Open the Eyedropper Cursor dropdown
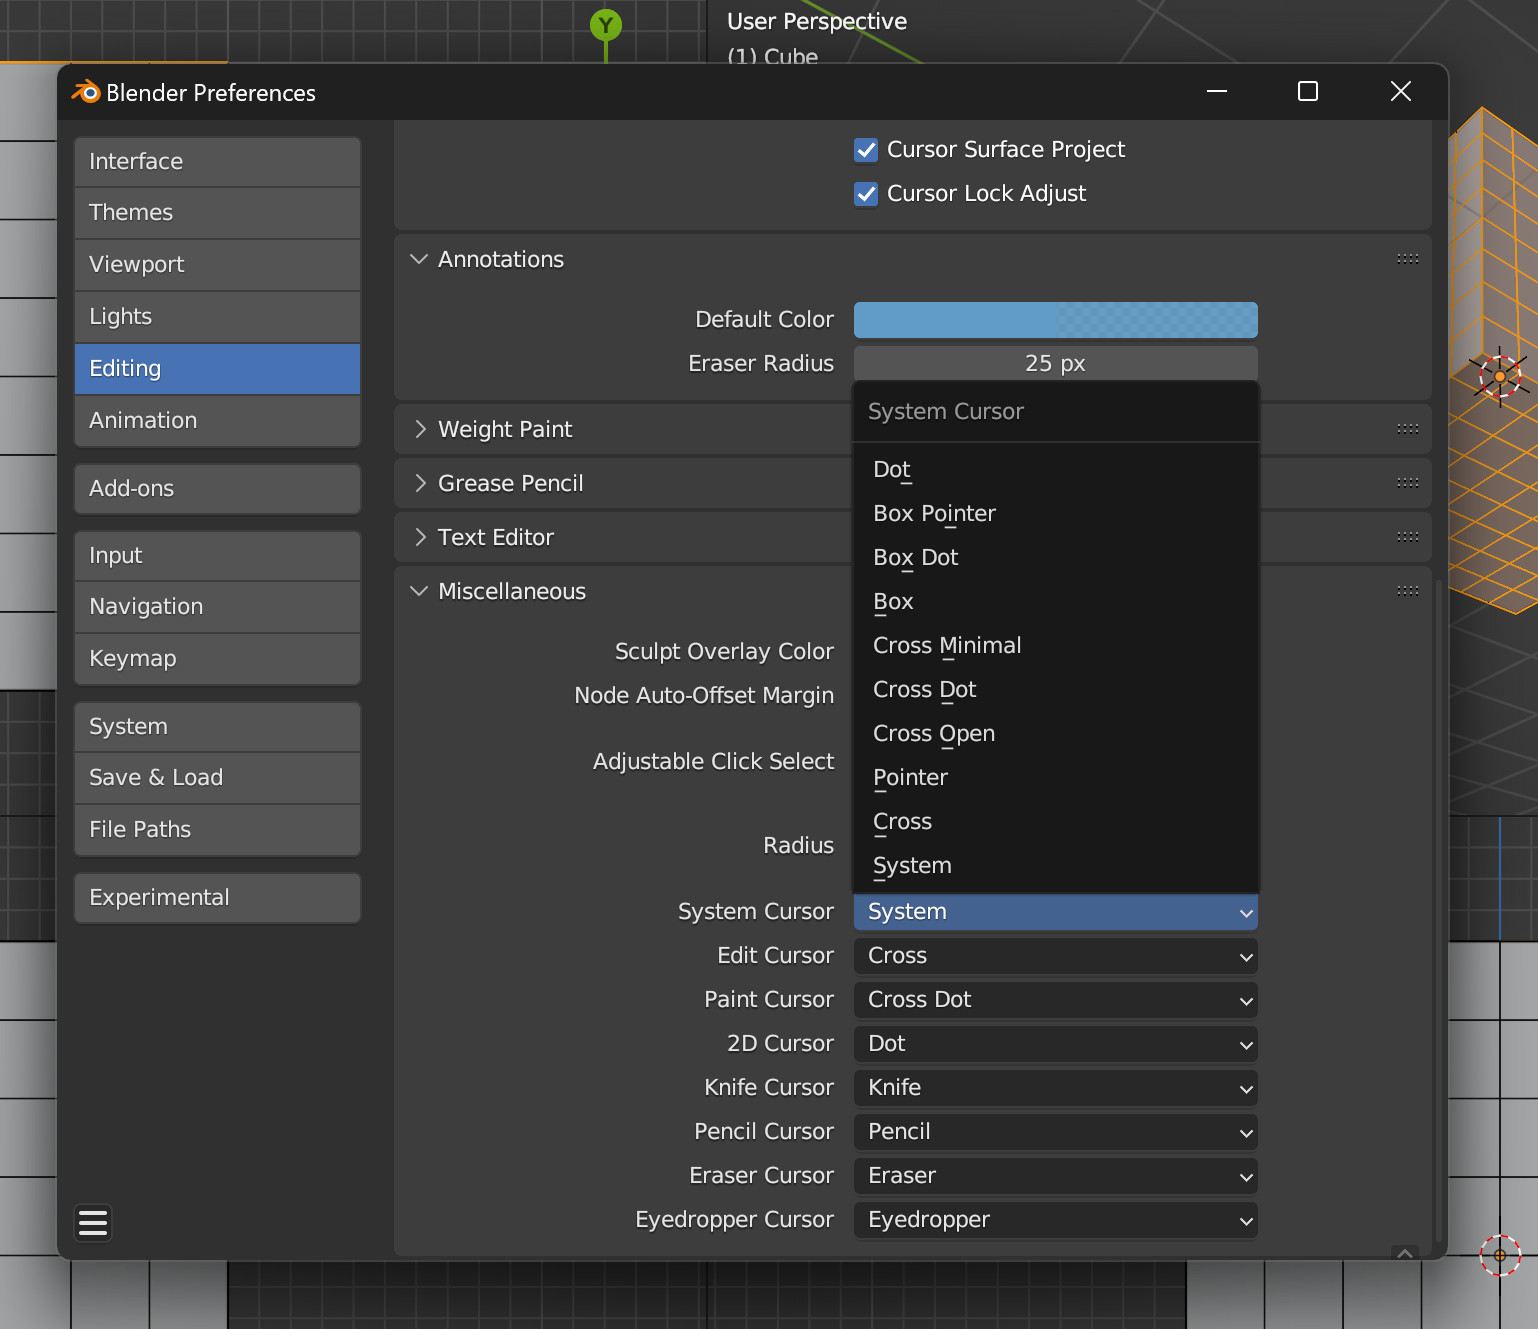1538x1329 pixels. (x=1055, y=1220)
